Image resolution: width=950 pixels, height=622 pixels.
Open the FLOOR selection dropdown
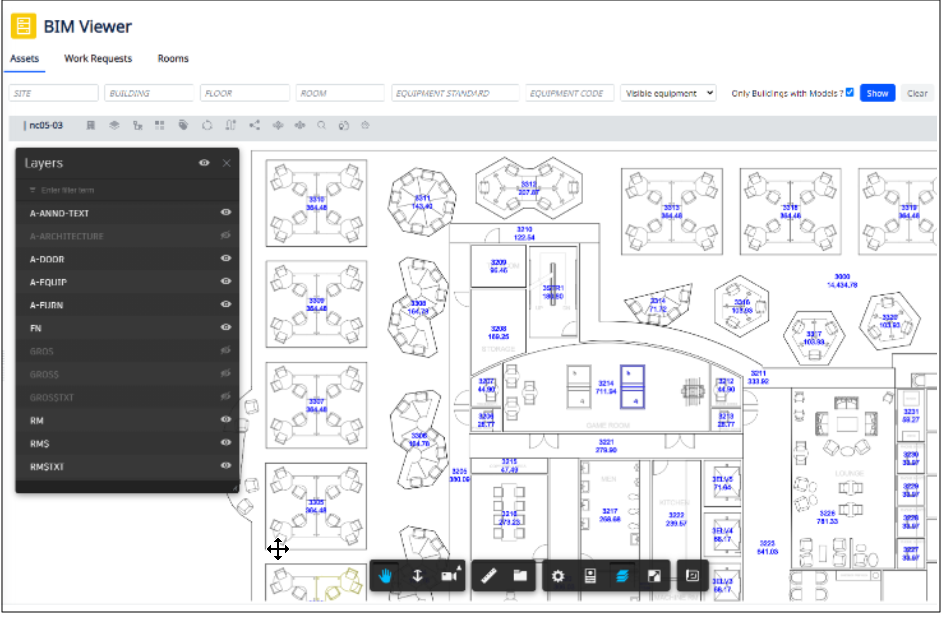tap(244, 93)
